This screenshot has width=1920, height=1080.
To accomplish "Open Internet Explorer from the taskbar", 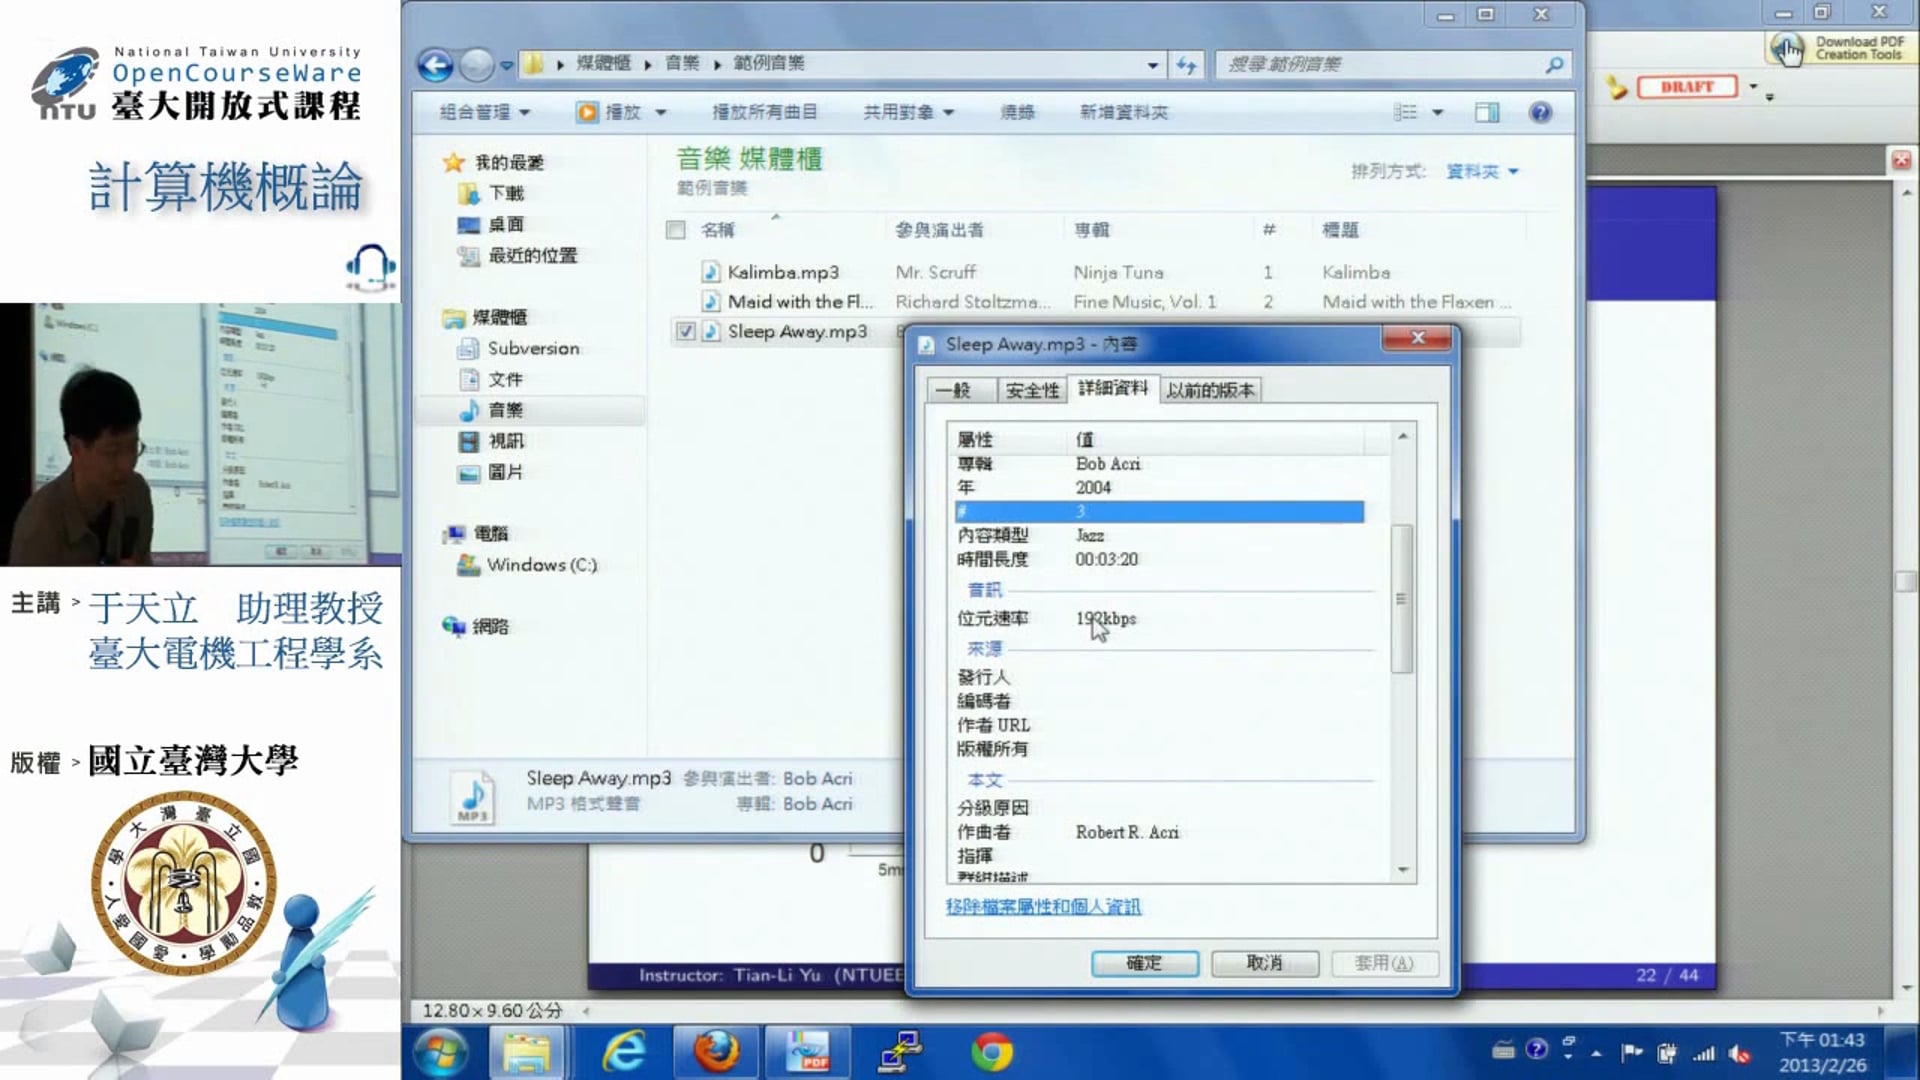I will [624, 1052].
